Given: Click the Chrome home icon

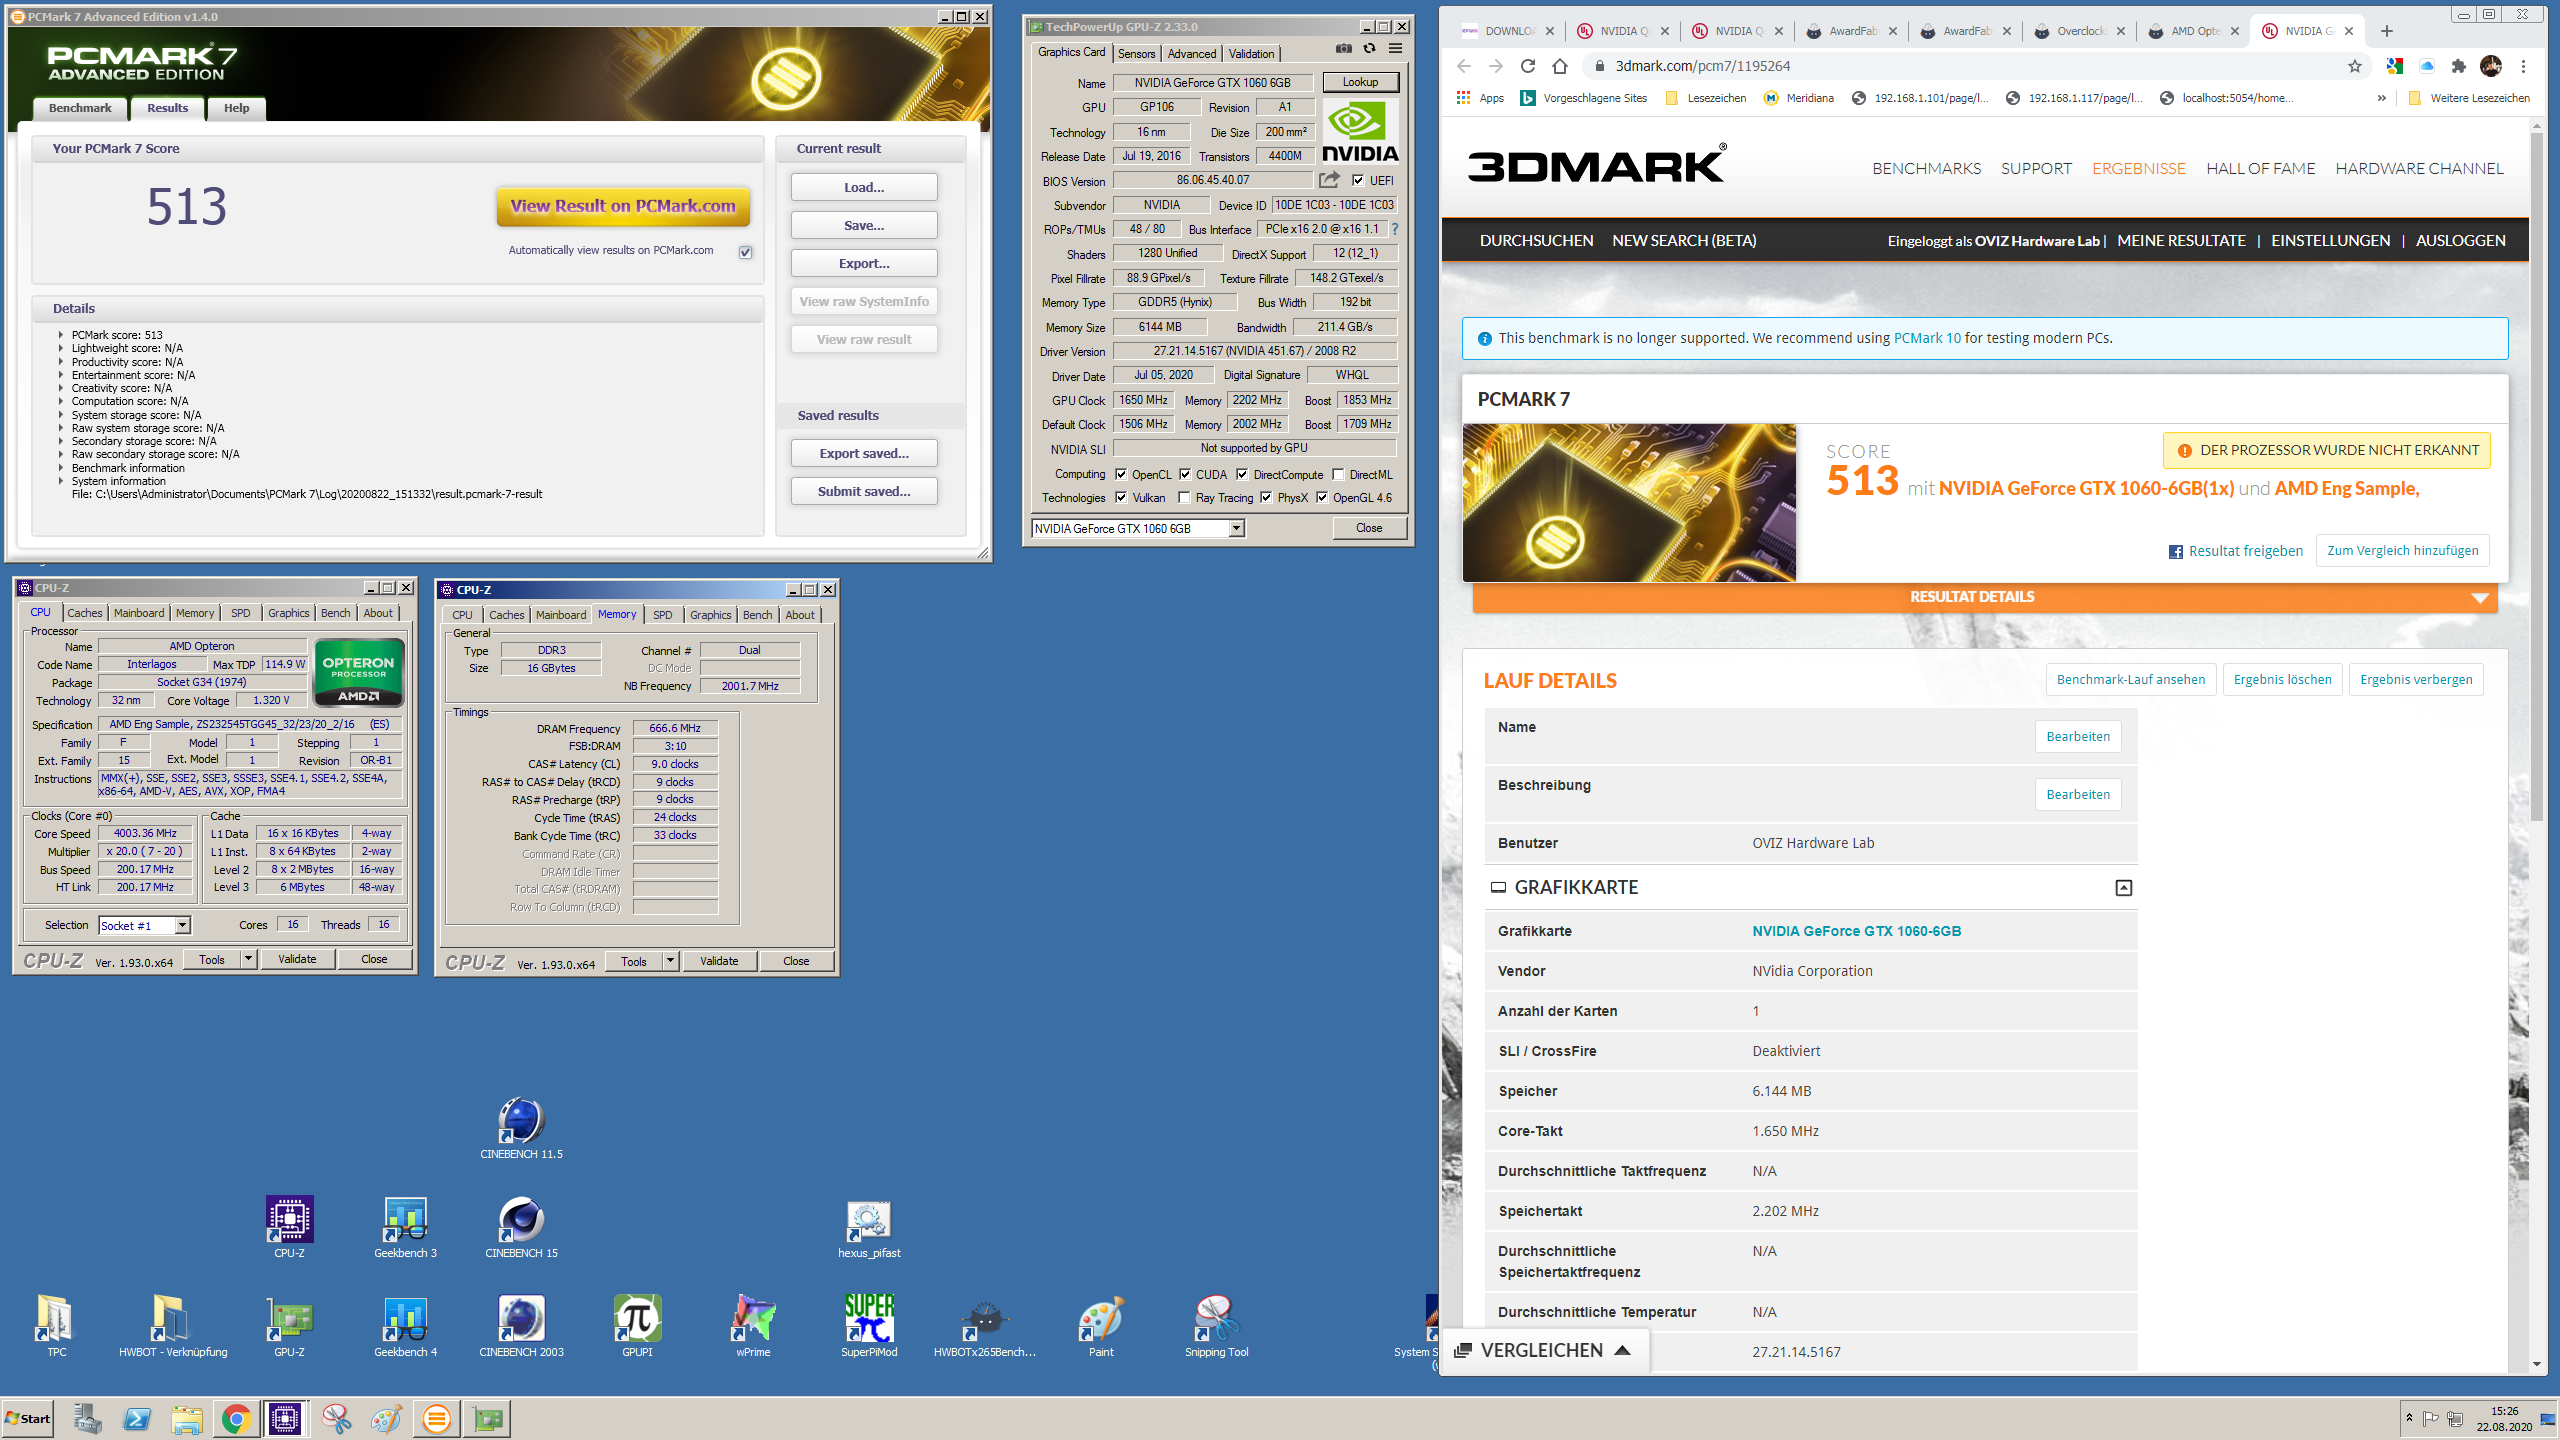Looking at the screenshot, I should 1560,66.
